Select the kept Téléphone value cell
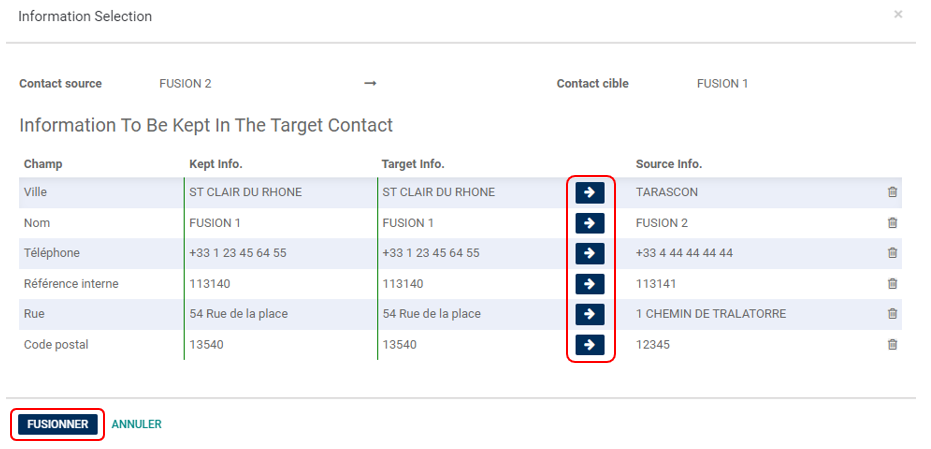The width and height of the screenshot is (931, 449). (x=238, y=253)
